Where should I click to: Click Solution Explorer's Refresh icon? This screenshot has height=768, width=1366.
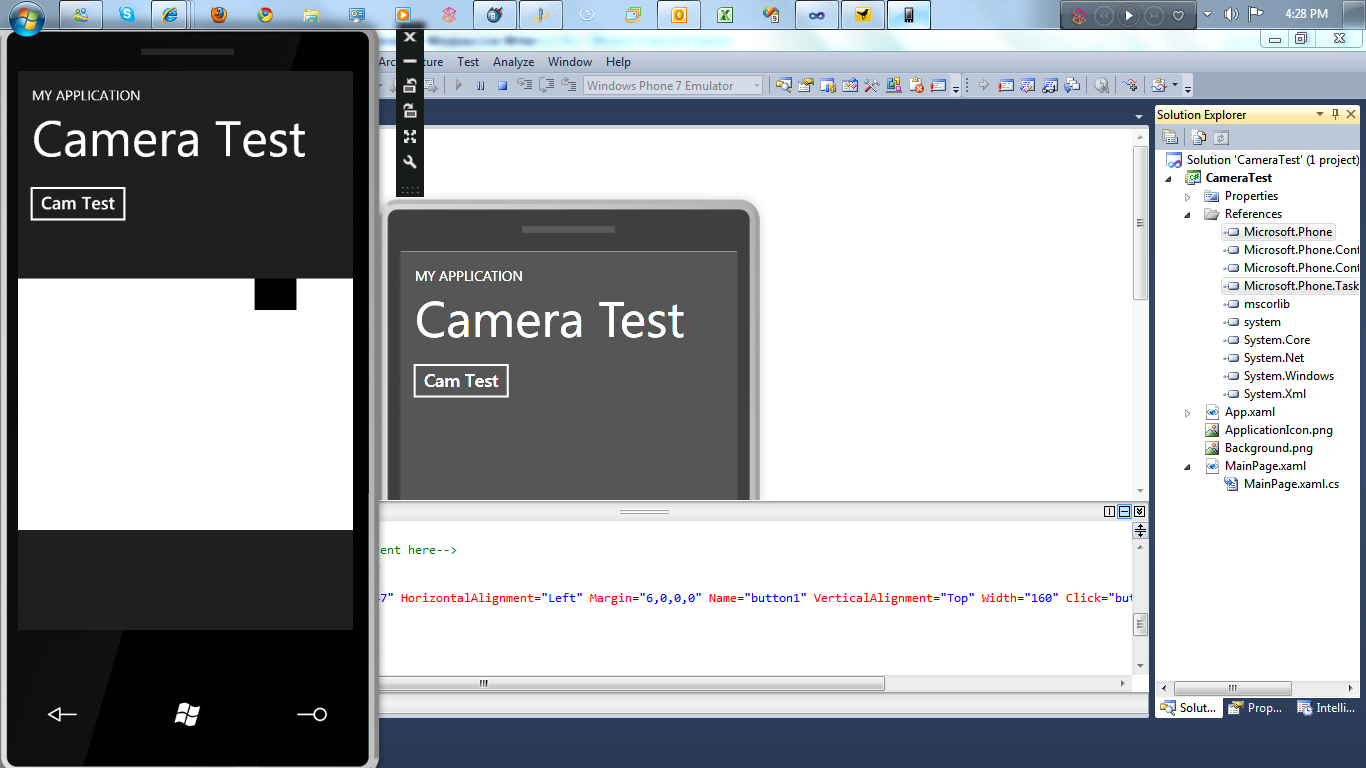(x=1221, y=138)
